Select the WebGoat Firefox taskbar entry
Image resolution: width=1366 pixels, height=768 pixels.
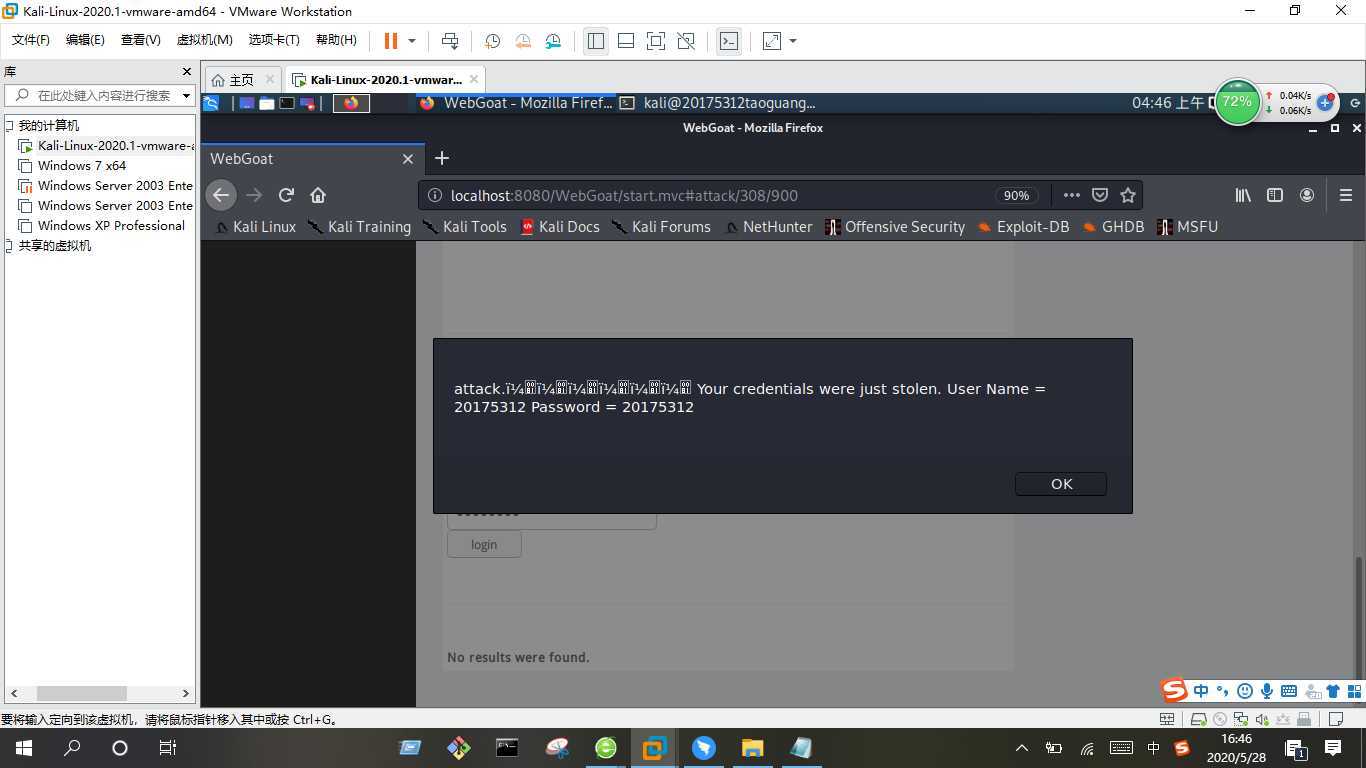coord(515,103)
